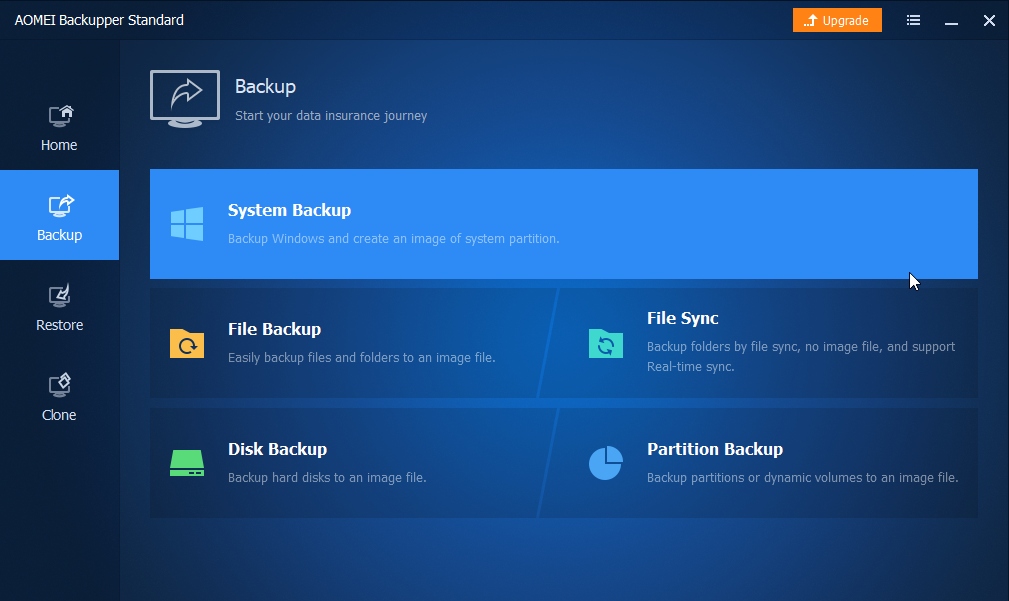
Task: Close the AOMEI Backupper window
Action: (x=990, y=21)
